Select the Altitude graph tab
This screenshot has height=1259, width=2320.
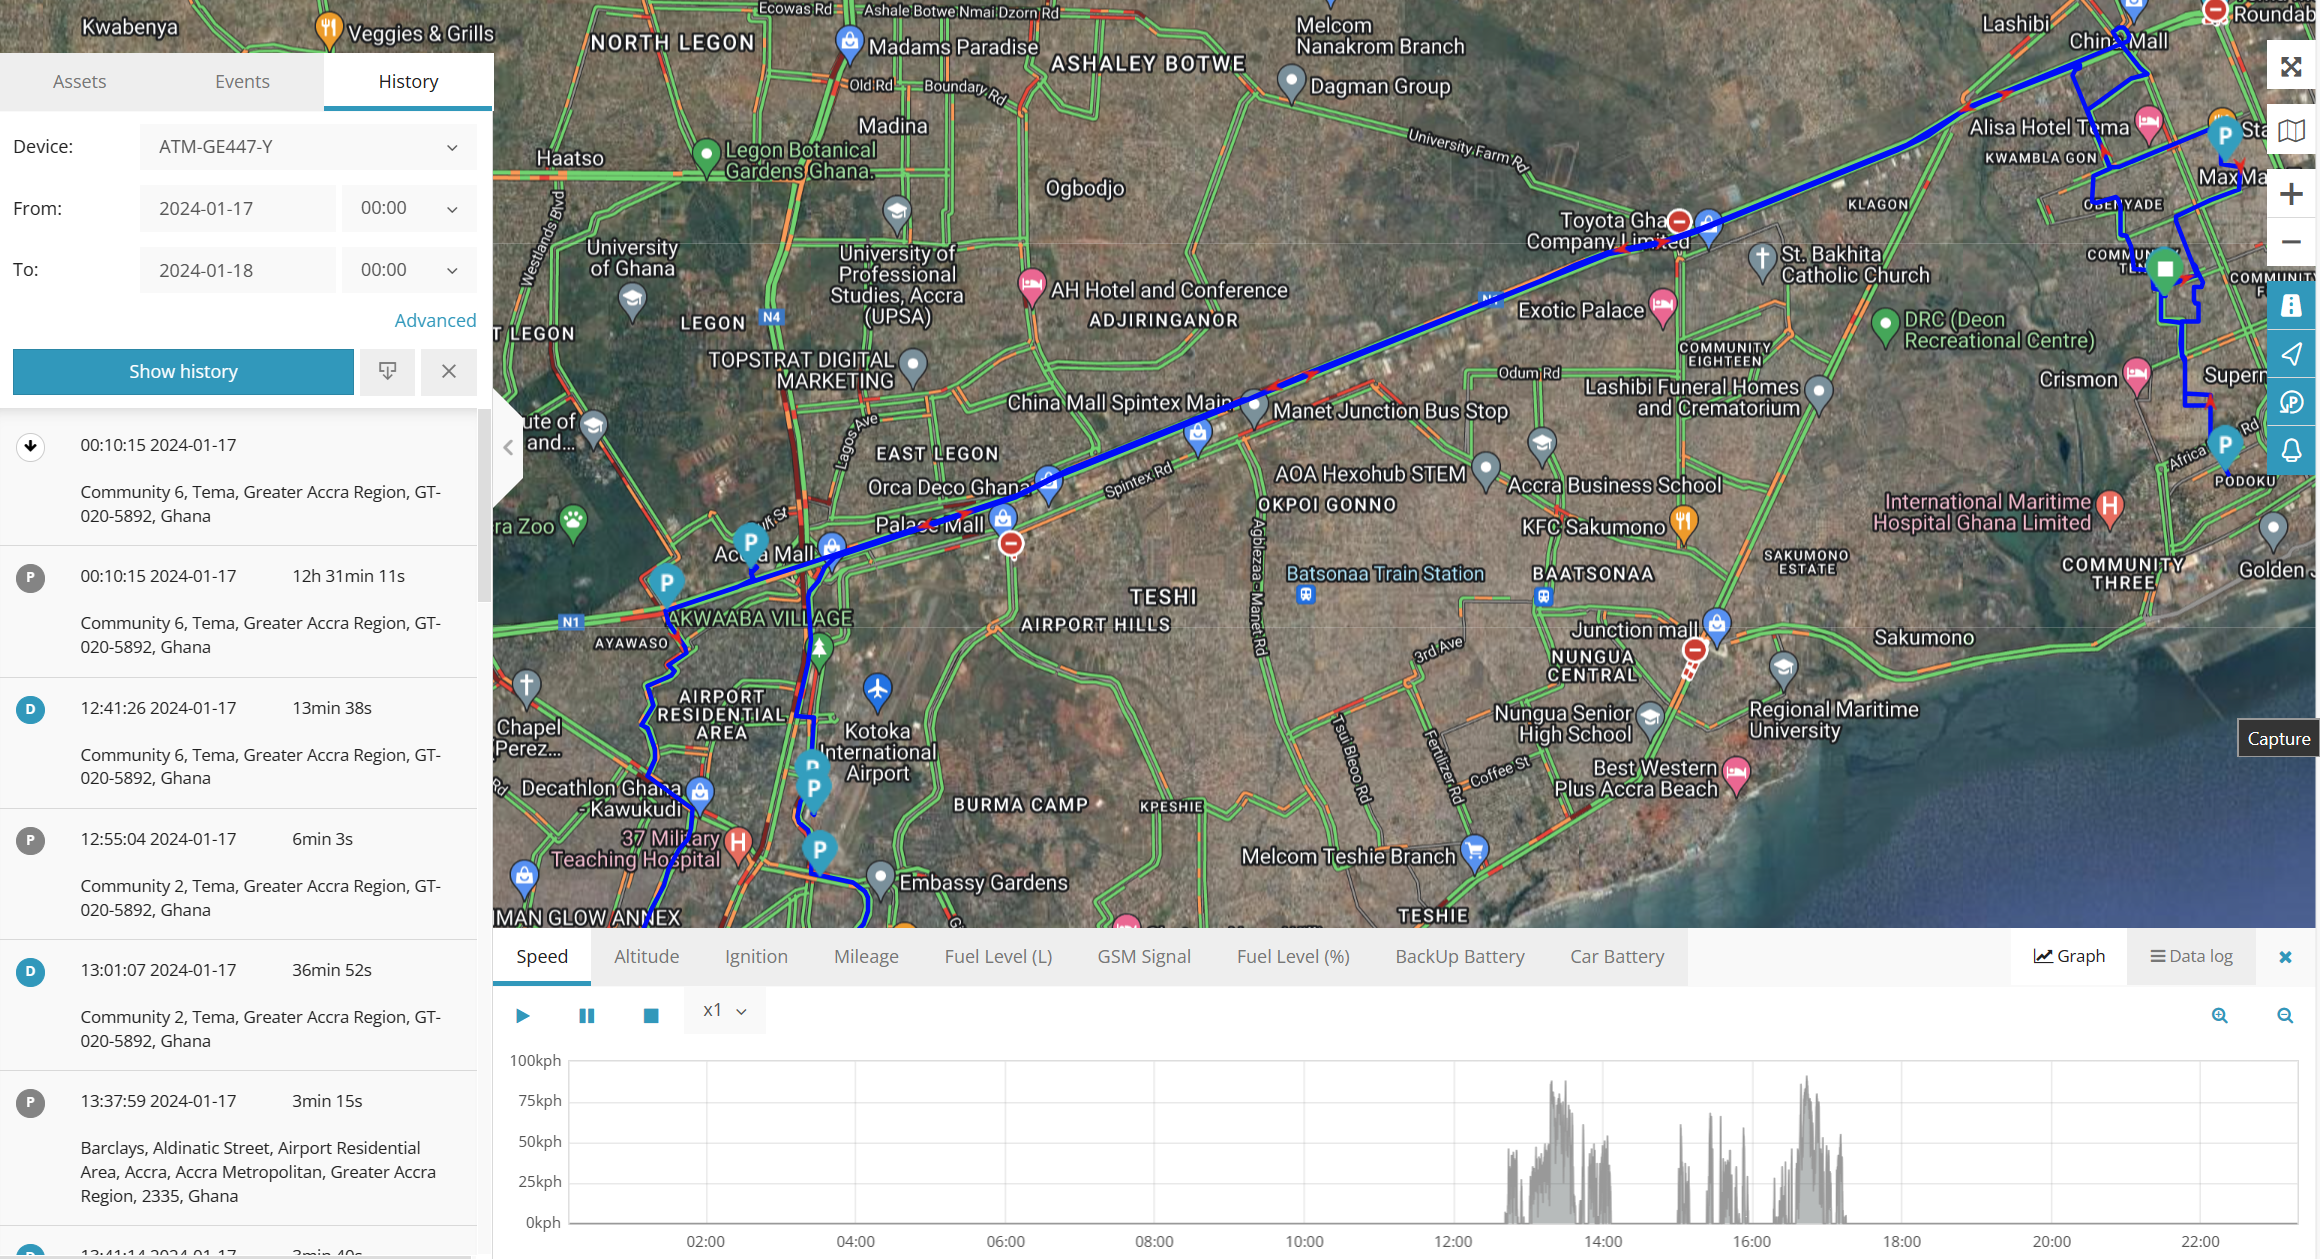646,957
